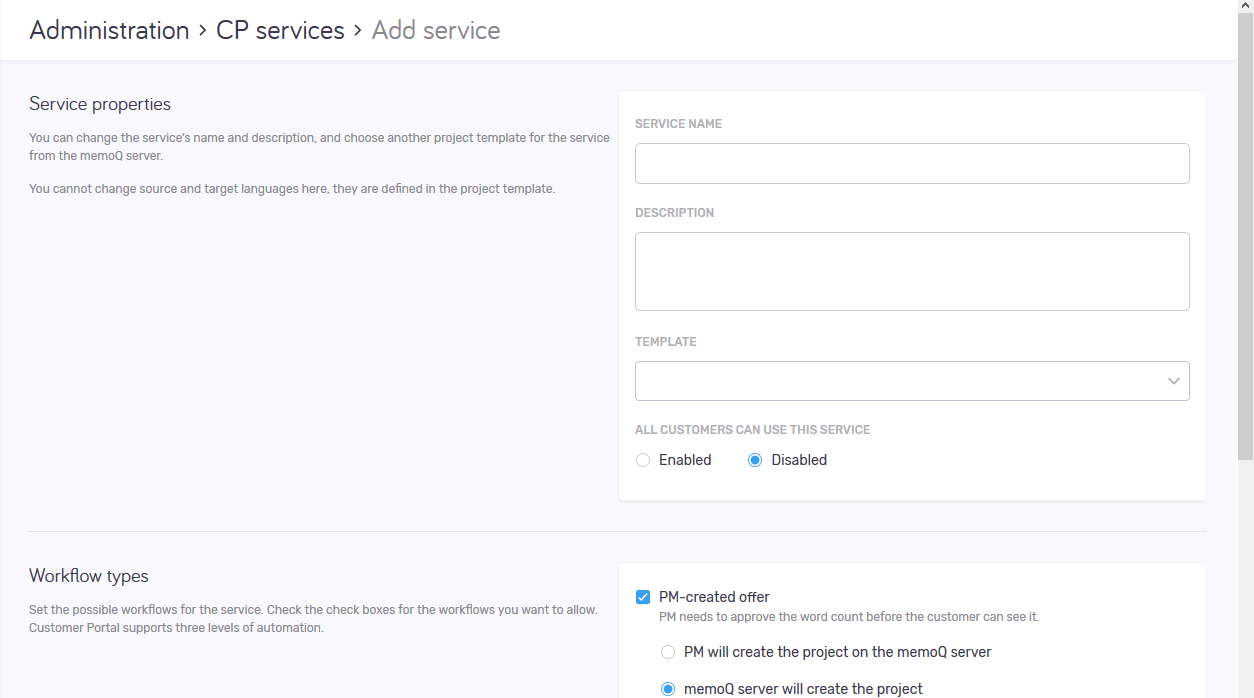Image resolution: width=1254 pixels, height=698 pixels.
Task: Focus the Service Name input field
Action: click(x=911, y=163)
